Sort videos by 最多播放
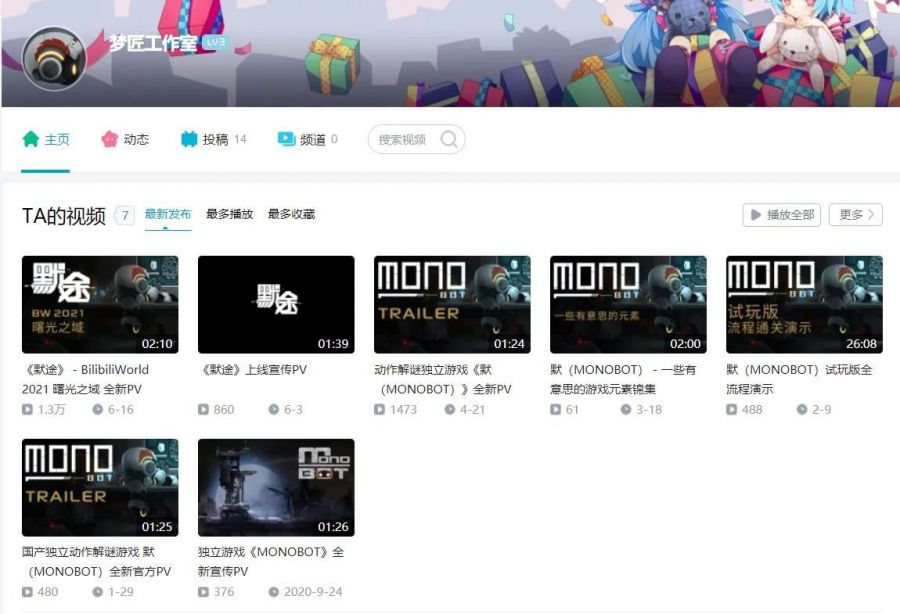The image size is (900, 614). click(230, 215)
